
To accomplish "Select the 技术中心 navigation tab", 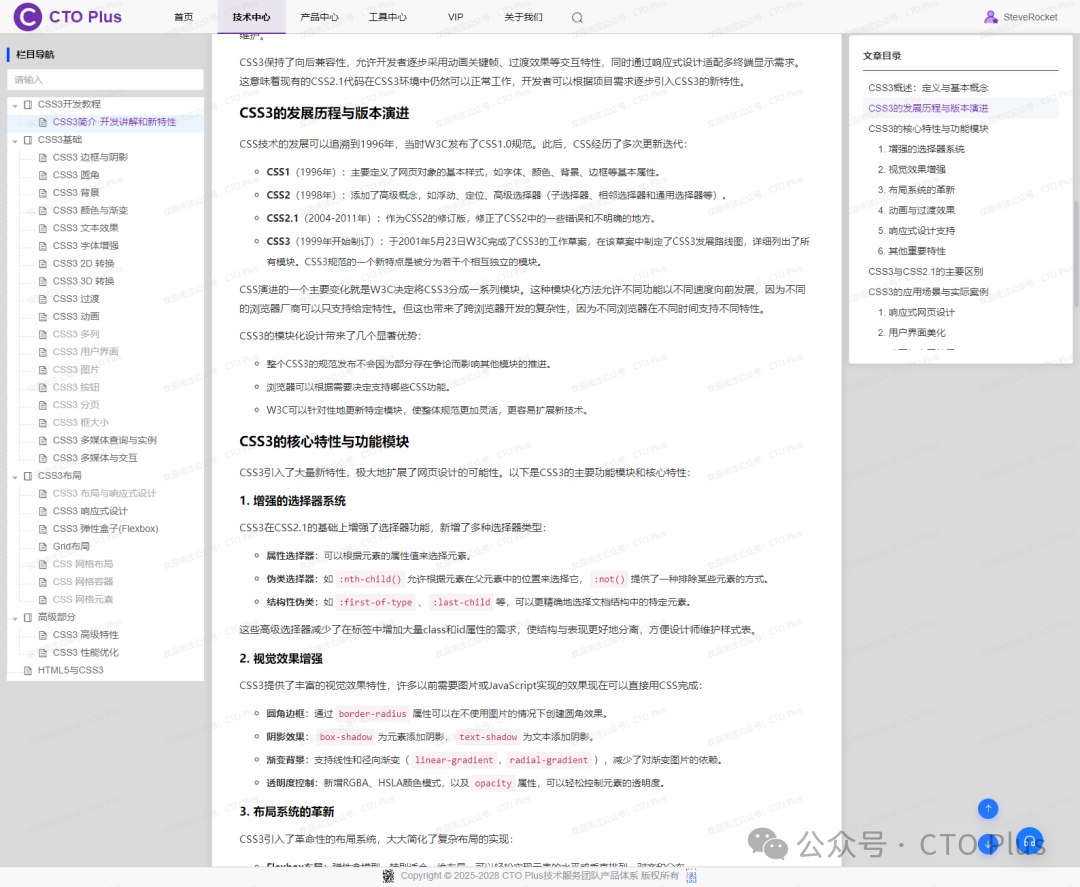I will (251, 17).
